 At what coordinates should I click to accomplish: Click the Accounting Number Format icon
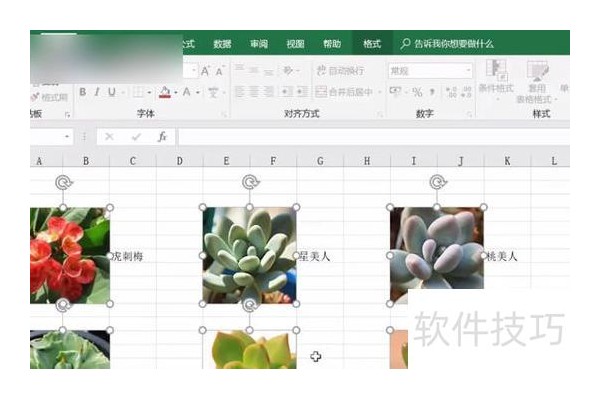tap(395, 91)
